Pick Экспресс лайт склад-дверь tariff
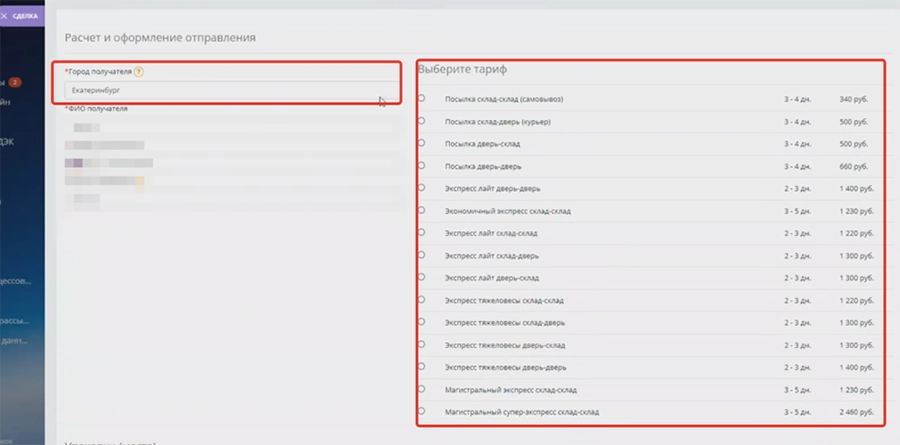Viewport: 900px width, 445px height. (421, 254)
